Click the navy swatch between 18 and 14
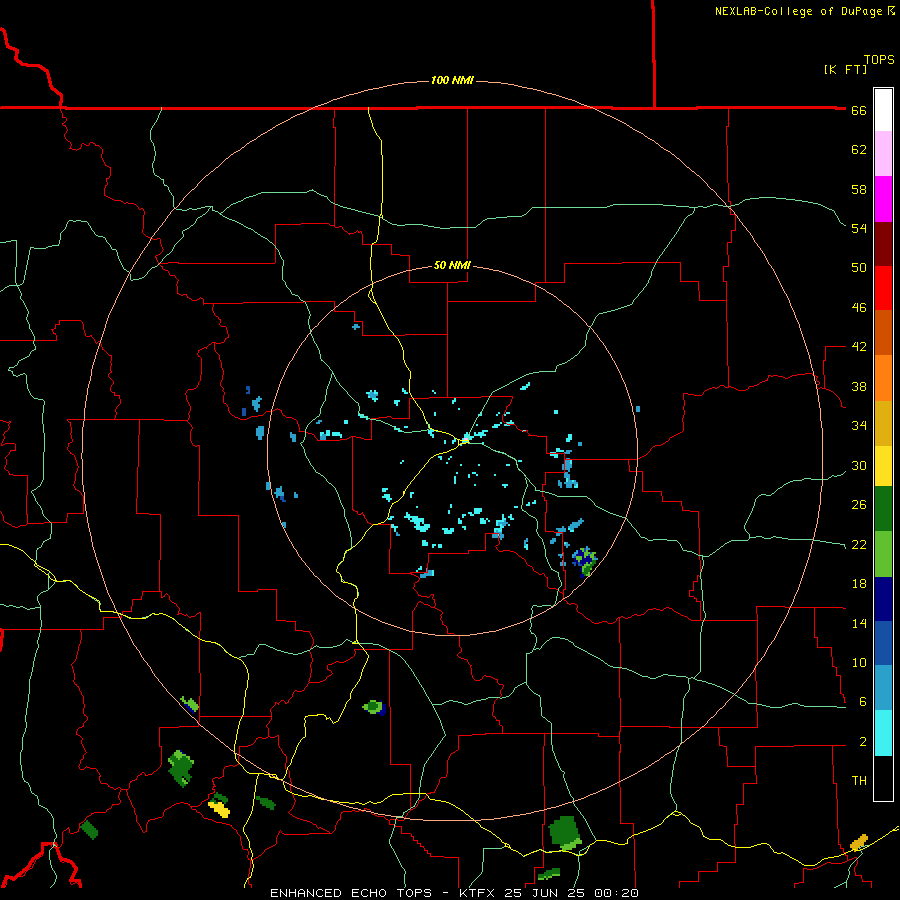The height and width of the screenshot is (900, 900). point(883,599)
